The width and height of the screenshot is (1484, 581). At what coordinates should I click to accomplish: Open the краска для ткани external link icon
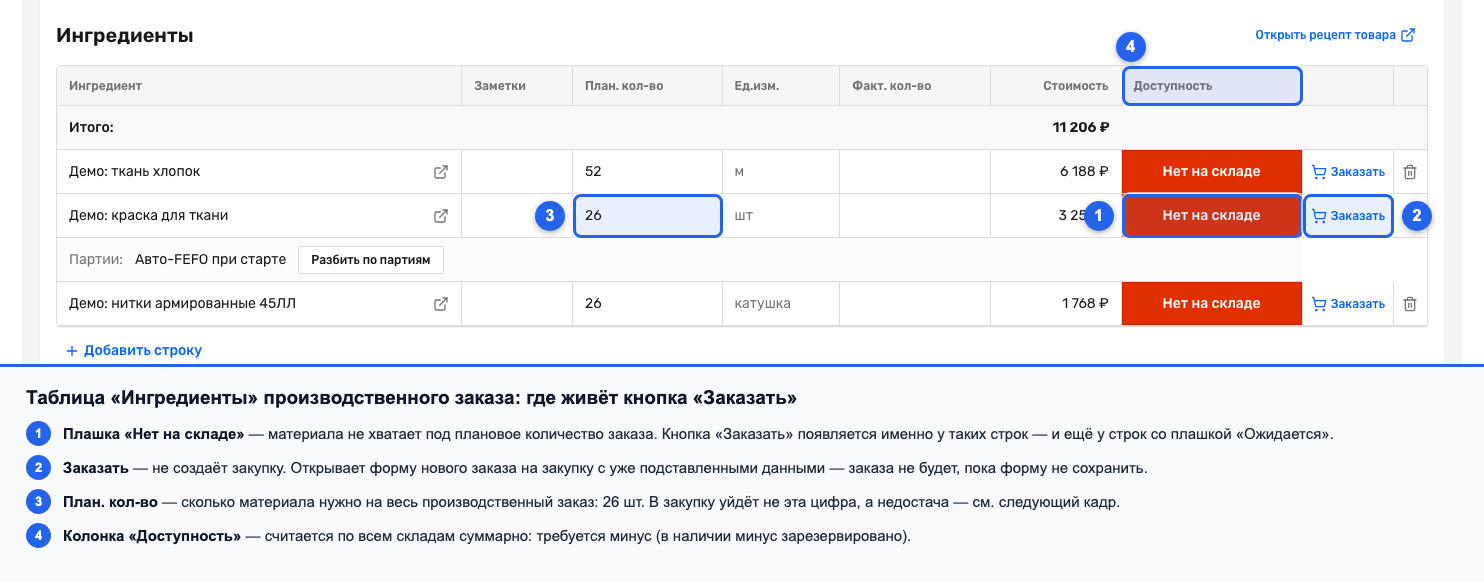coord(440,216)
